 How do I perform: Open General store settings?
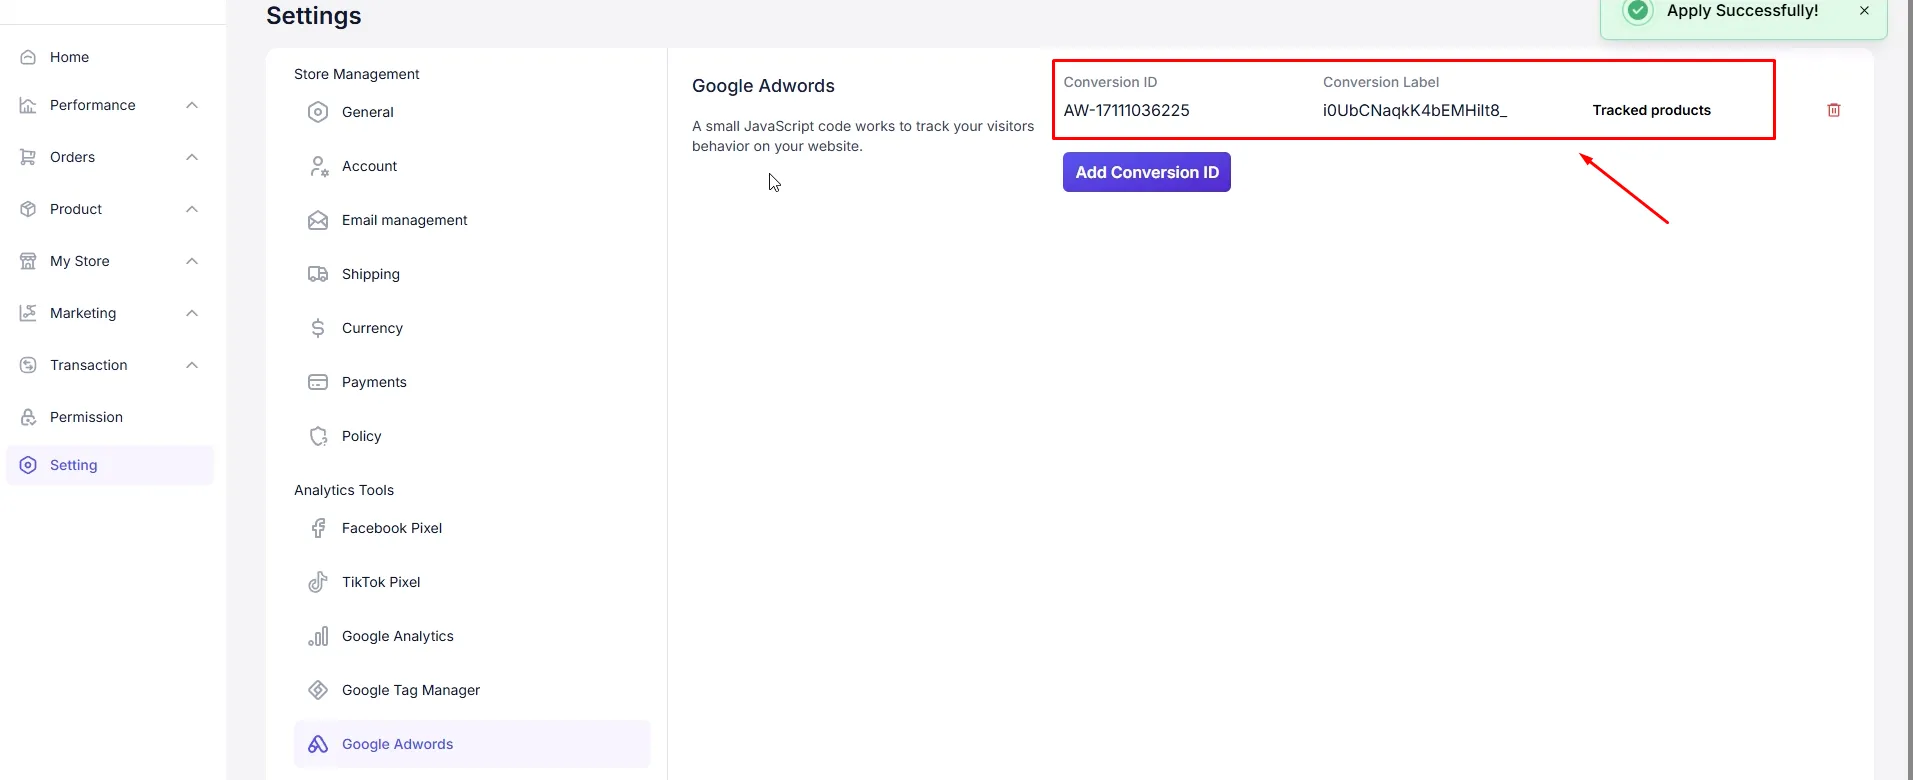click(367, 112)
